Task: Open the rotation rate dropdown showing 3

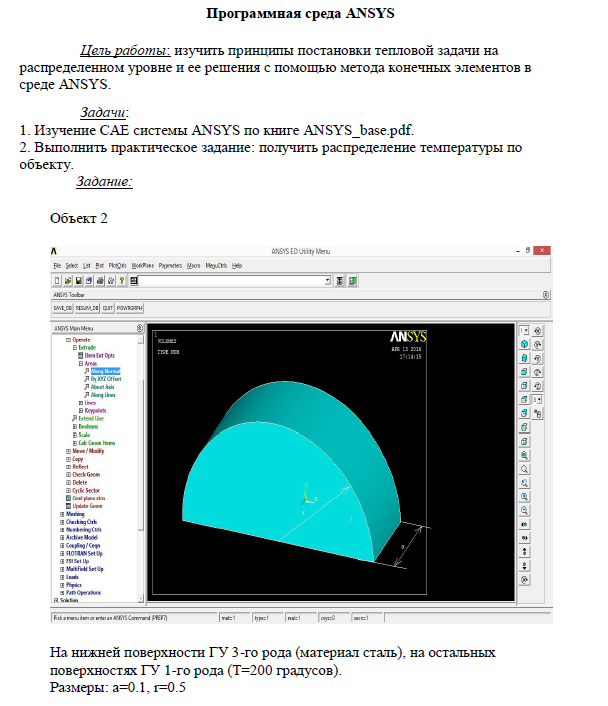Action: click(x=537, y=399)
